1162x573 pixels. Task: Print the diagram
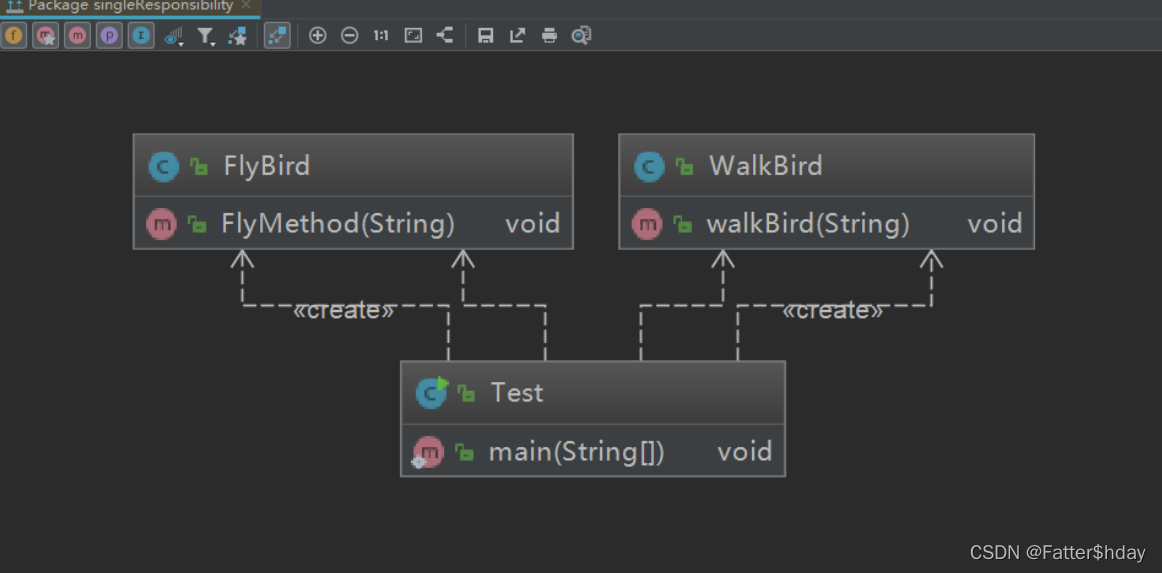pyautogui.click(x=549, y=36)
